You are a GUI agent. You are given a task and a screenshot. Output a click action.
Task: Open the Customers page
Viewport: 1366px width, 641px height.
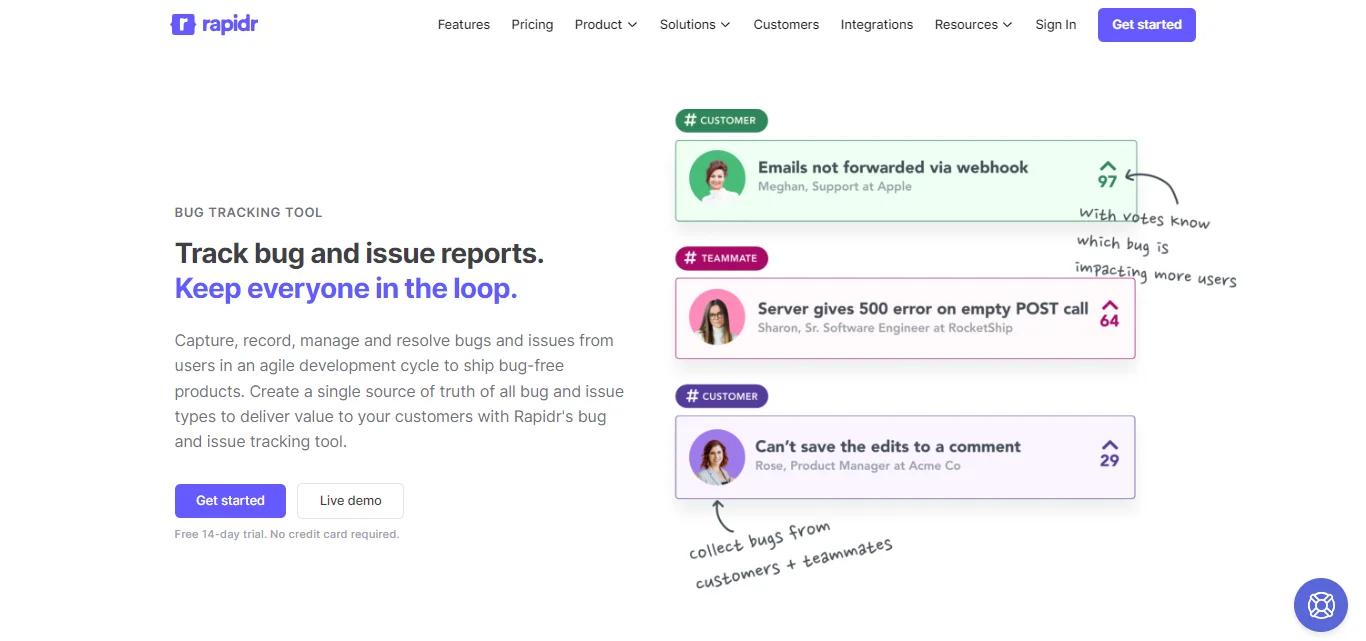pyautogui.click(x=786, y=24)
